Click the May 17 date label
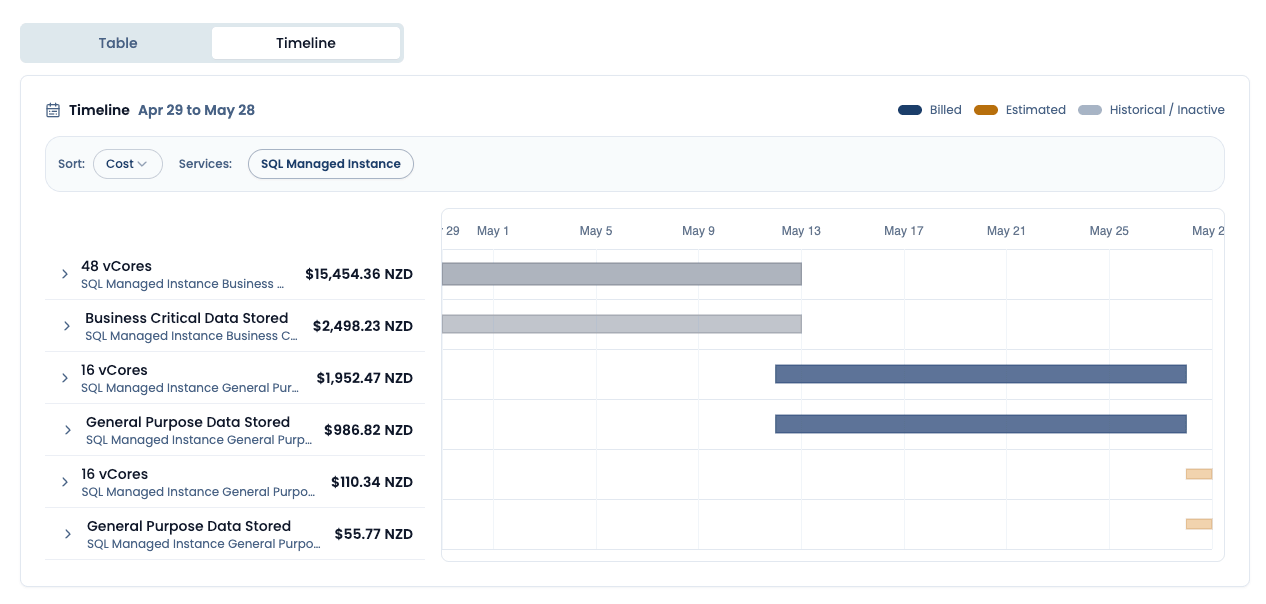Image resolution: width=1266 pixels, height=604 pixels. (904, 231)
